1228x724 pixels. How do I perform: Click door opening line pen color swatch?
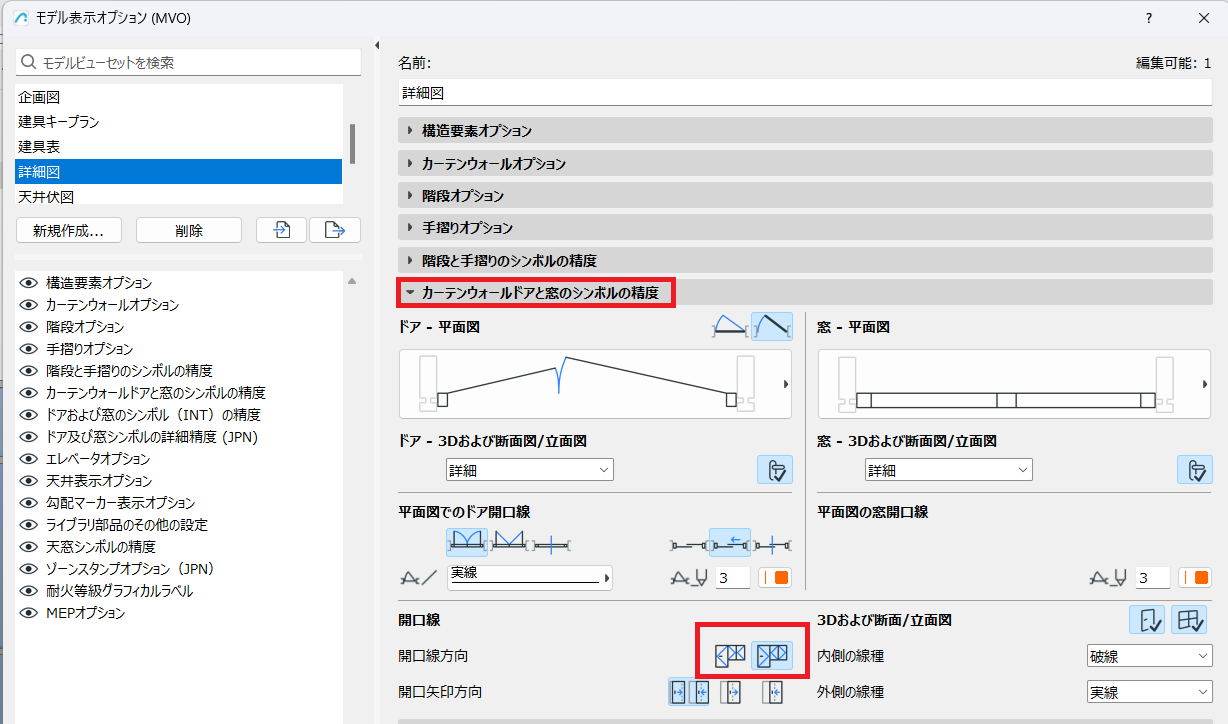point(775,578)
